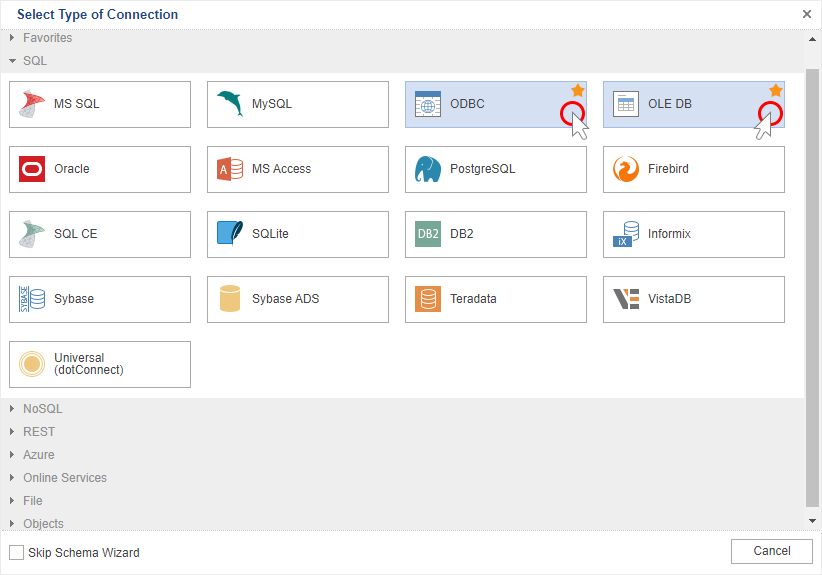
Task: Pick the Firebird logo icon
Action: [626, 169]
